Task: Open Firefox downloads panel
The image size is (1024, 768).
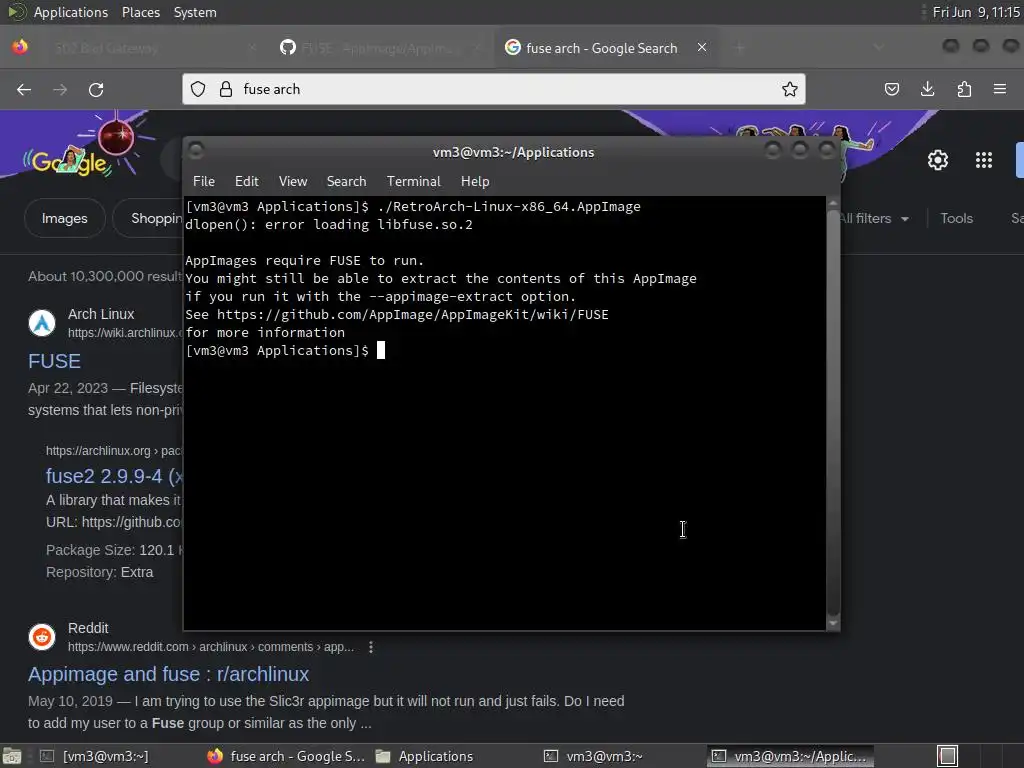Action: tap(928, 89)
